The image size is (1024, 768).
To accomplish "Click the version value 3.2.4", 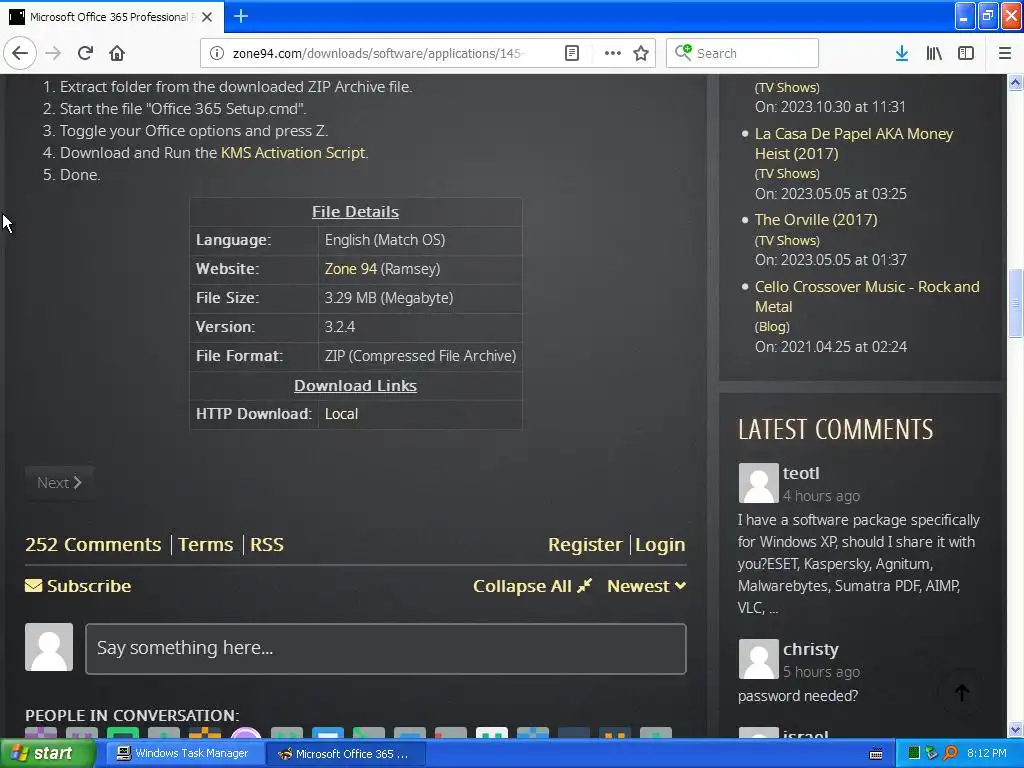I will pos(340,327).
